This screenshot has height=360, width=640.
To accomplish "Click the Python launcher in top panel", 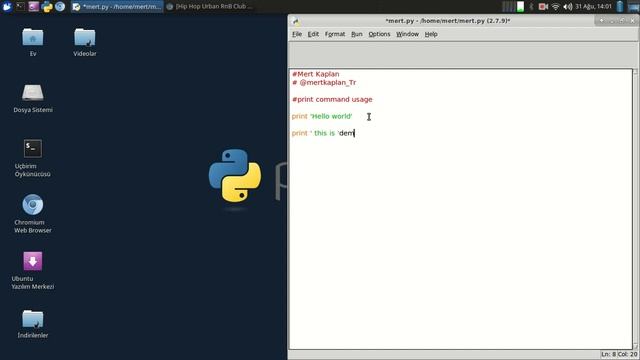I will [x=47, y=6].
